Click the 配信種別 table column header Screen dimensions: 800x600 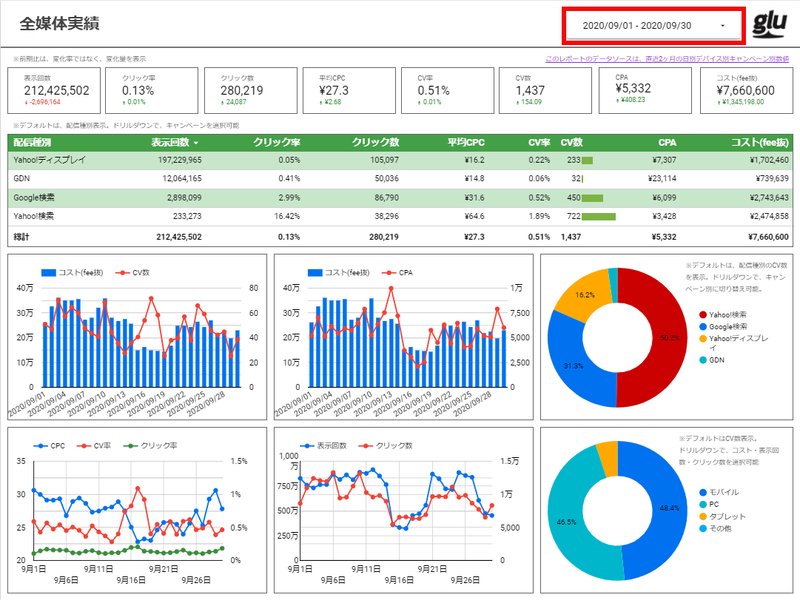point(32,142)
